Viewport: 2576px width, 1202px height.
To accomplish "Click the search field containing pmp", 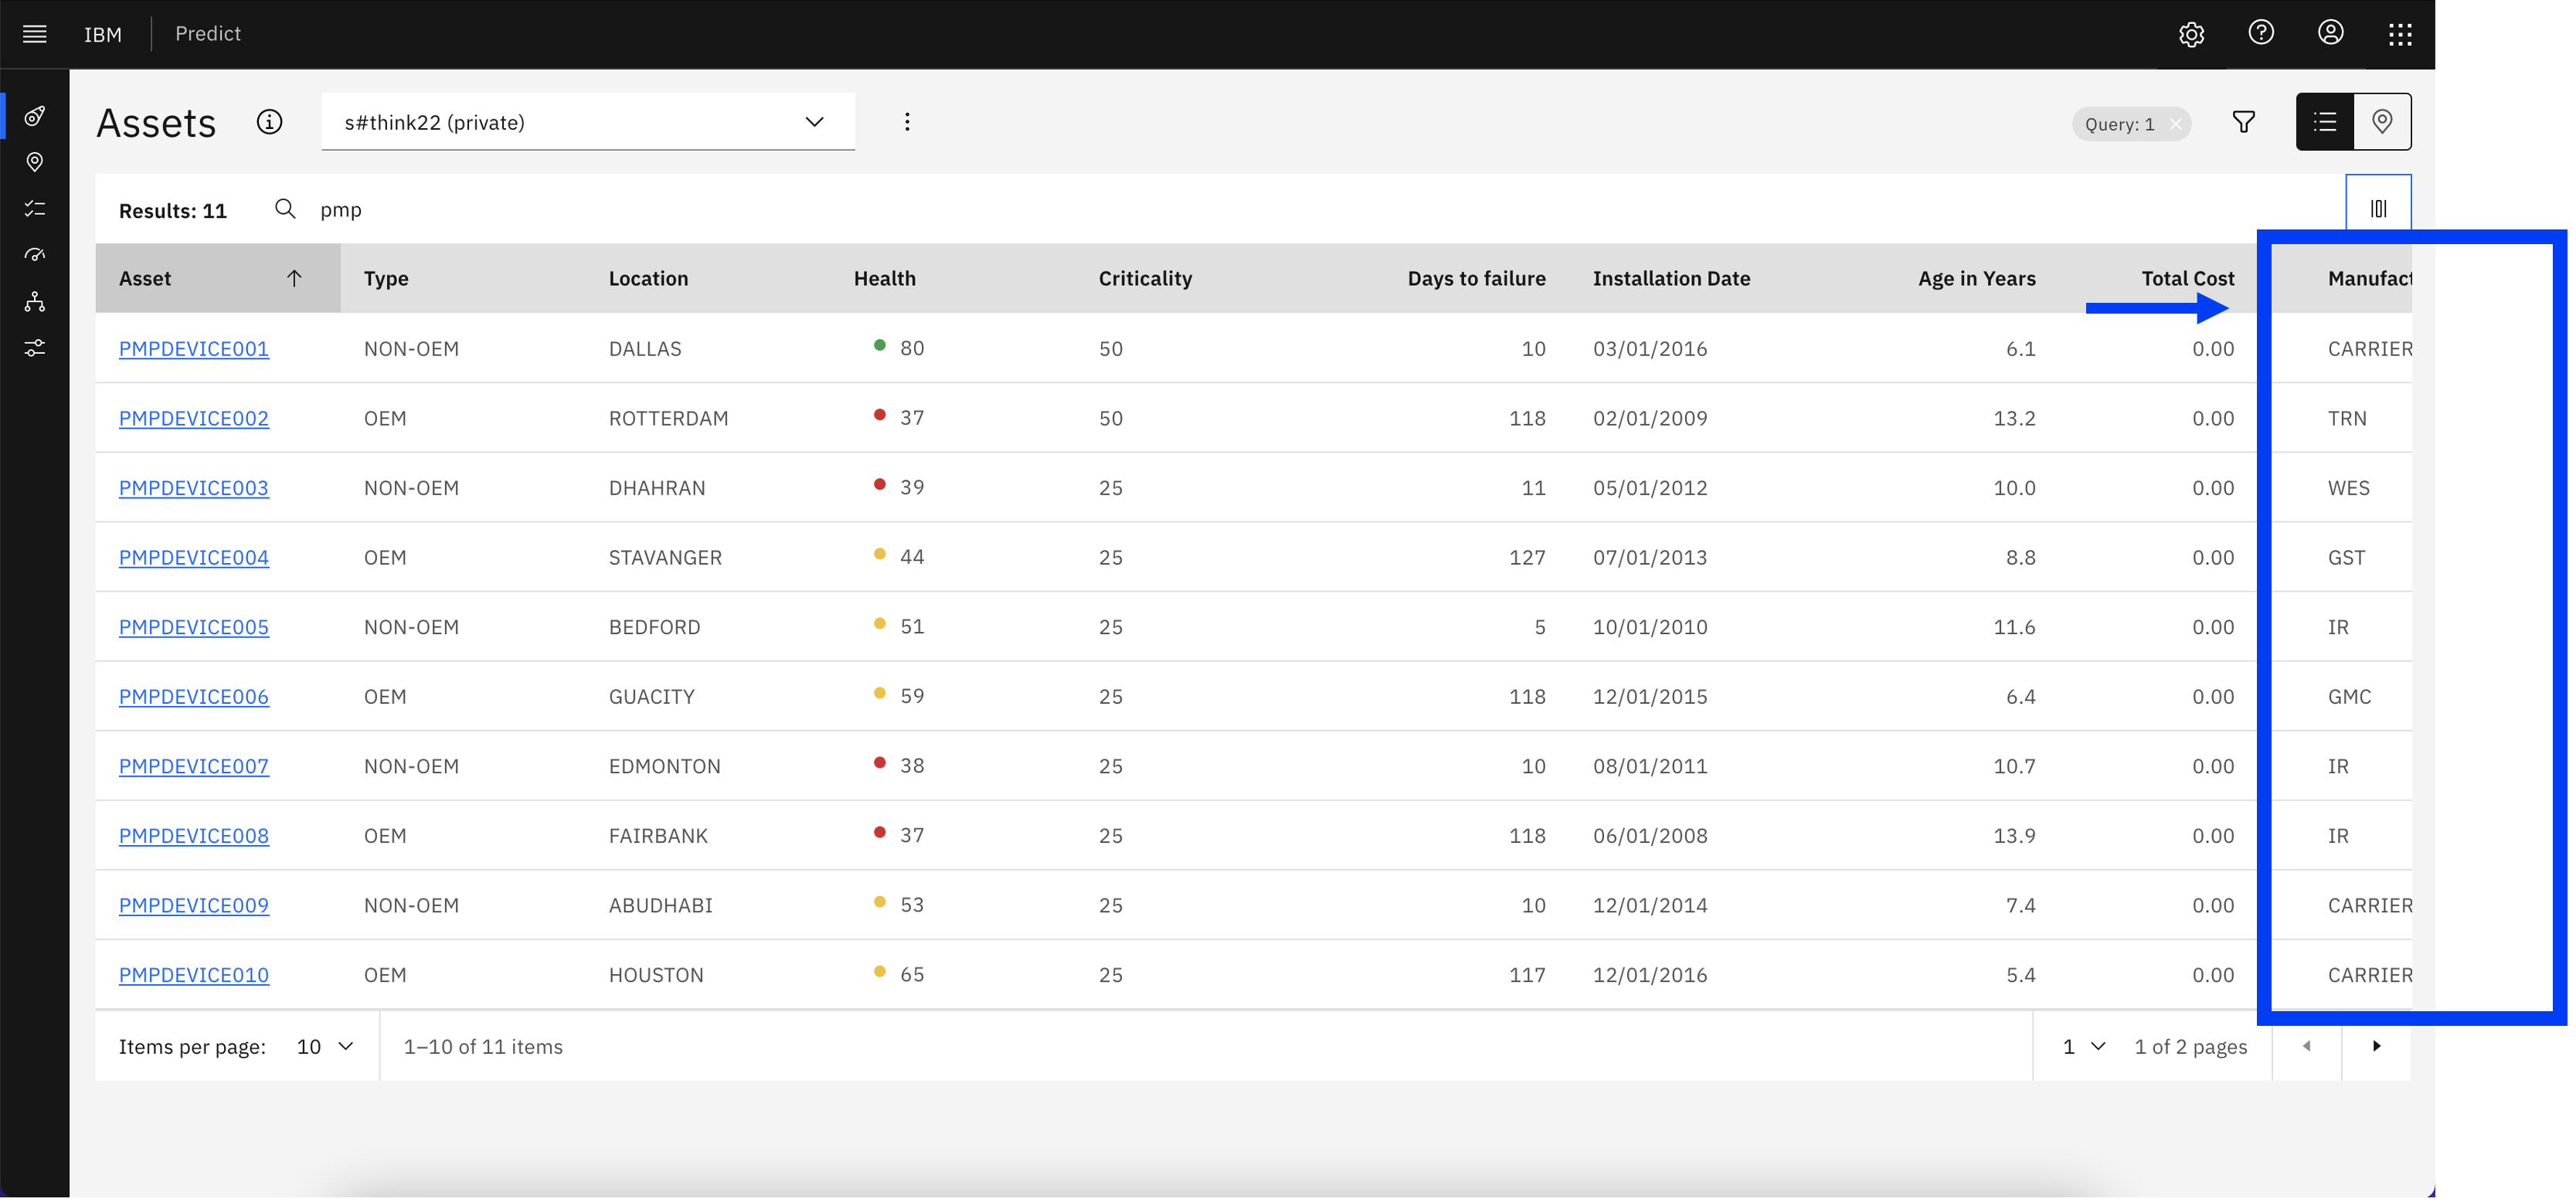I will coord(1300,209).
